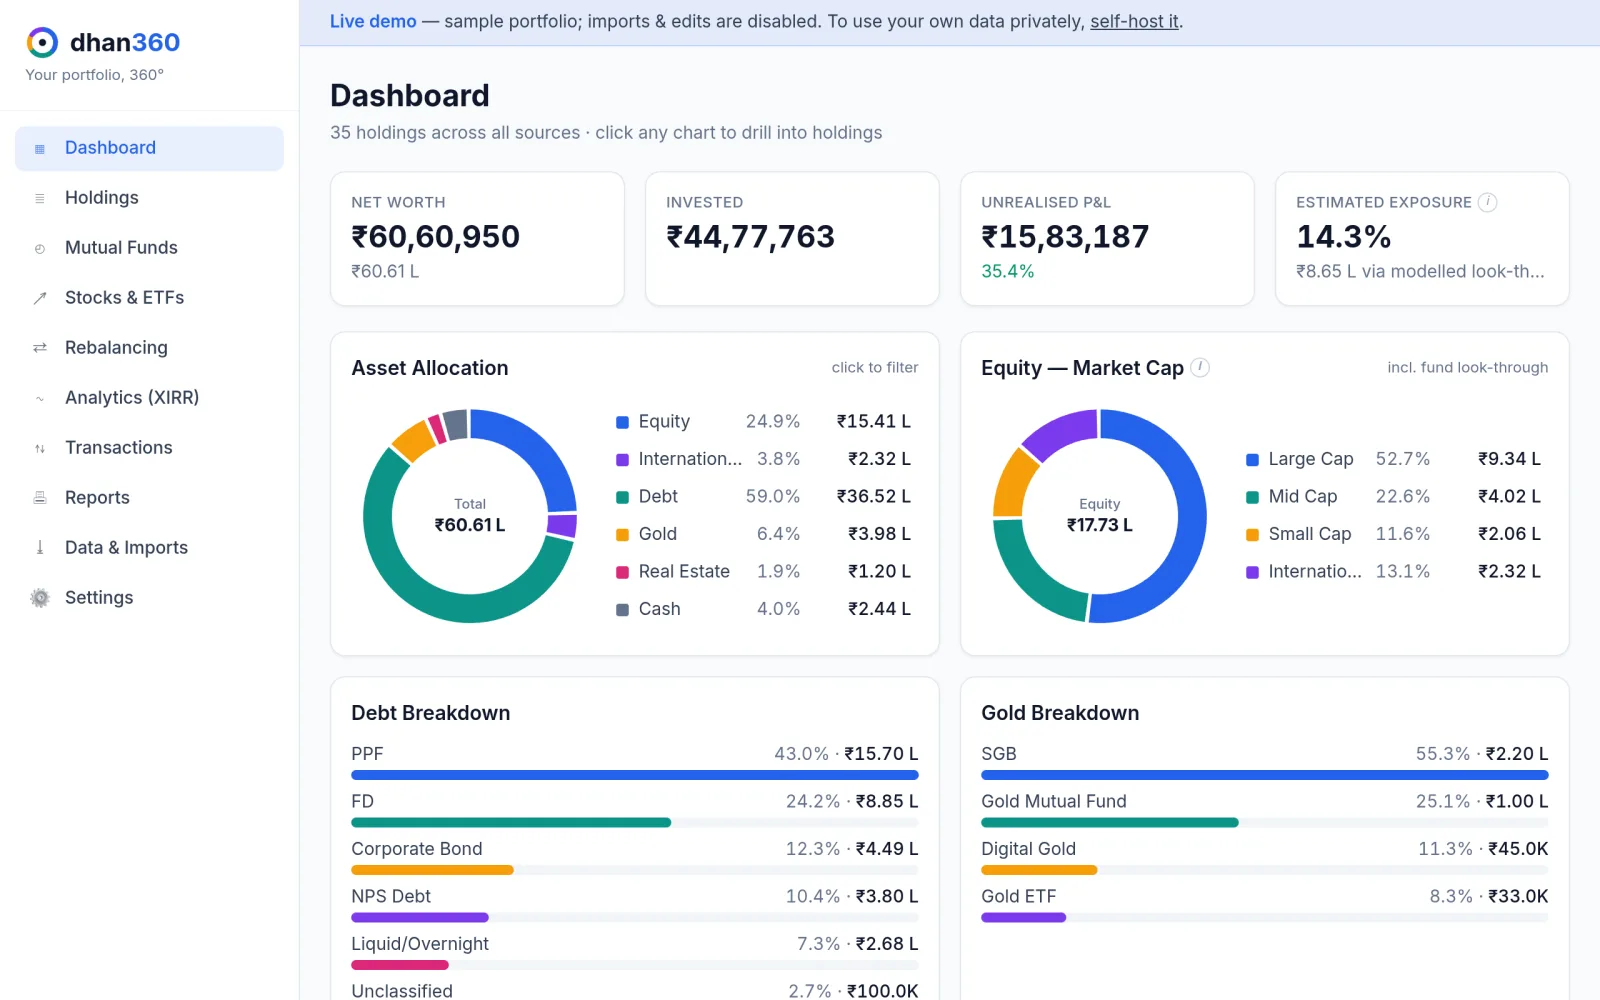Click the Gold Mutual Fund row
This screenshot has width=1600, height=1000.
click(x=1265, y=809)
